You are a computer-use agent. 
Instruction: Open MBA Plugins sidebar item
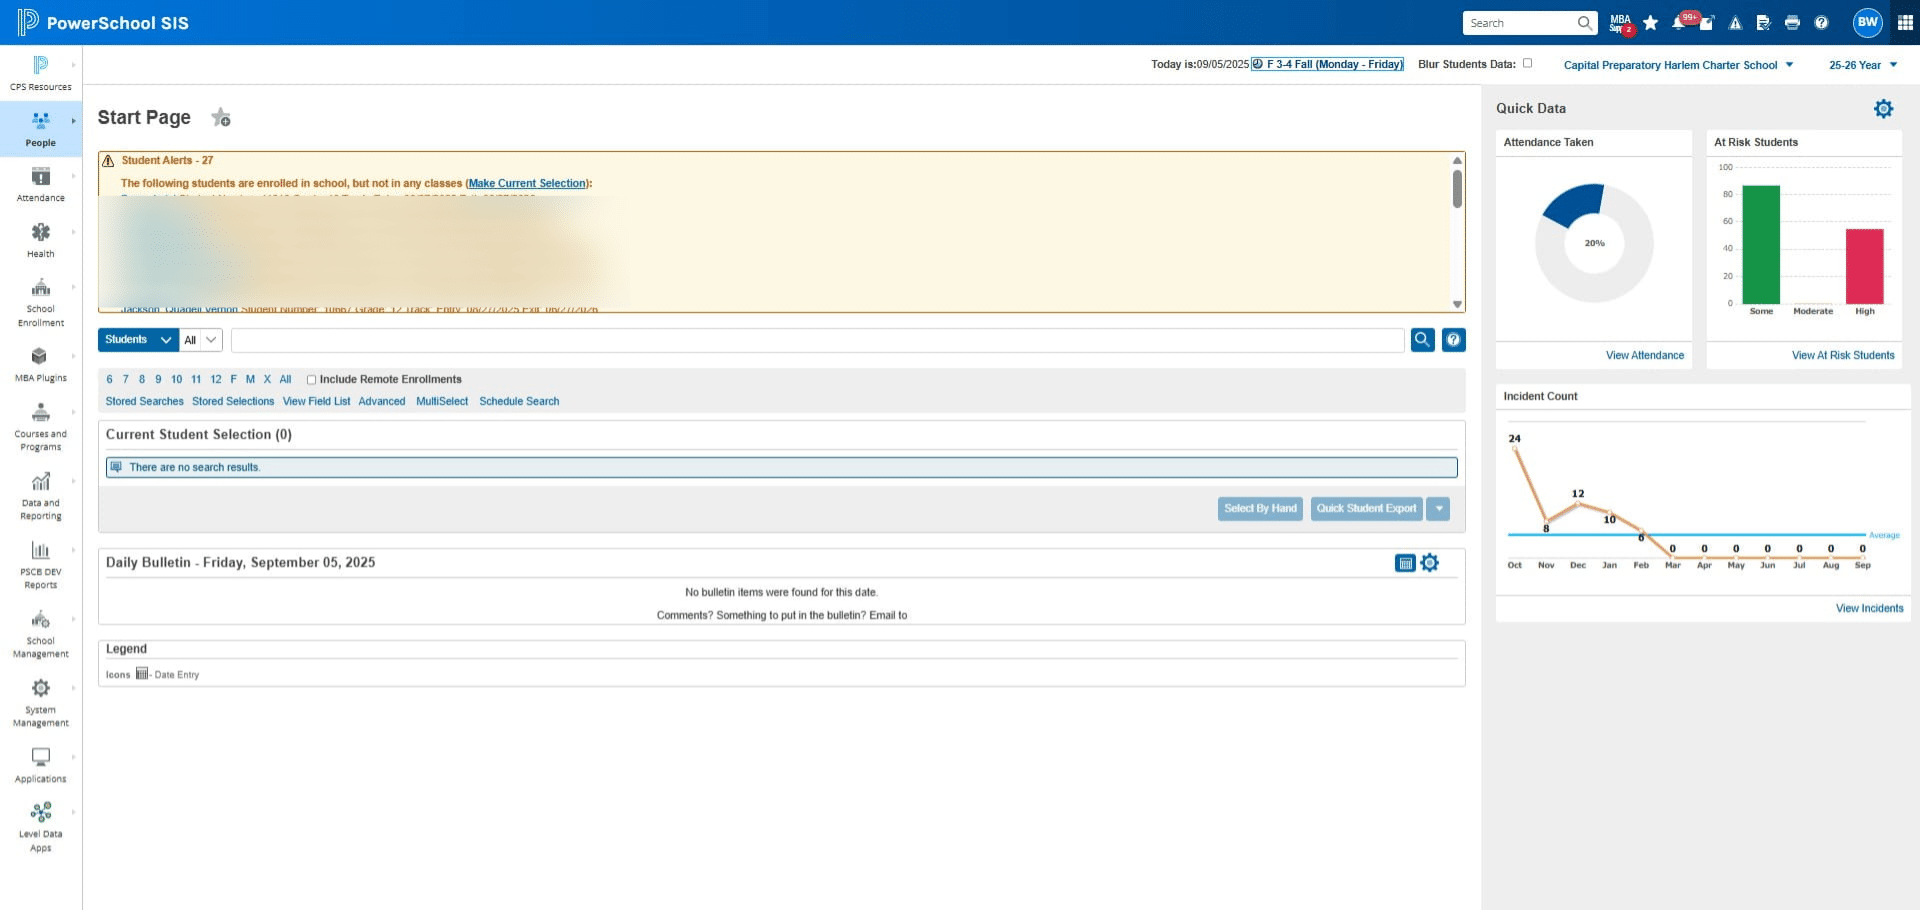point(40,364)
